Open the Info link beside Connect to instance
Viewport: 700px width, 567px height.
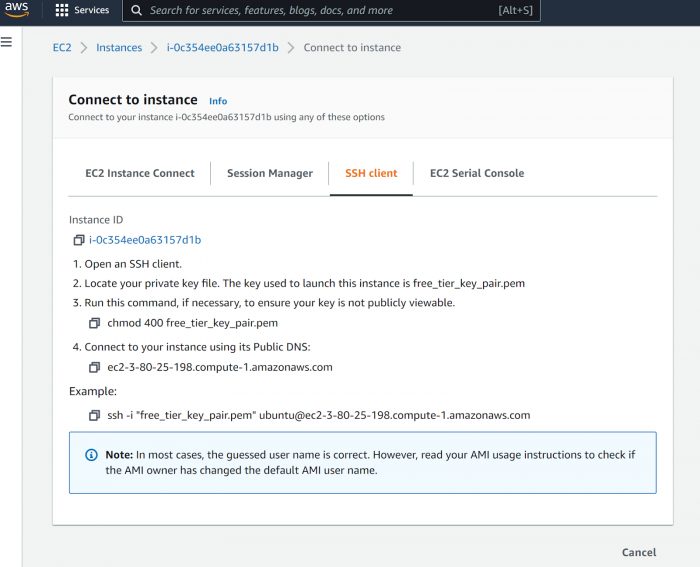(x=218, y=101)
